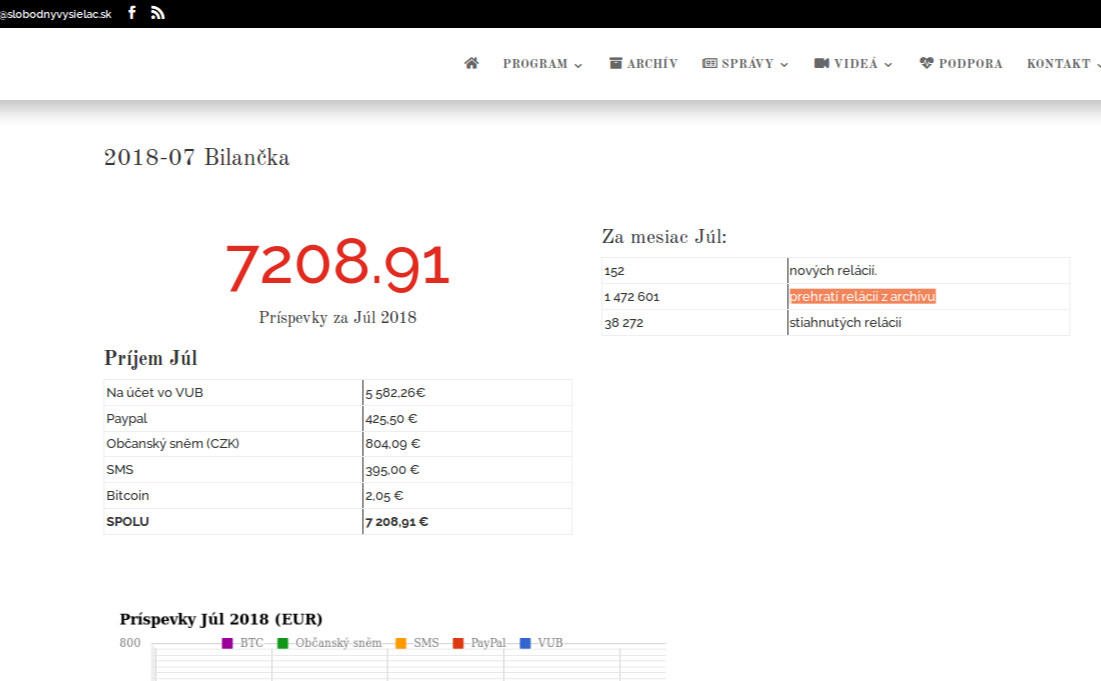Open the Kontakt menu item
This screenshot has height=681, width=1101.
pos(1058,63)
